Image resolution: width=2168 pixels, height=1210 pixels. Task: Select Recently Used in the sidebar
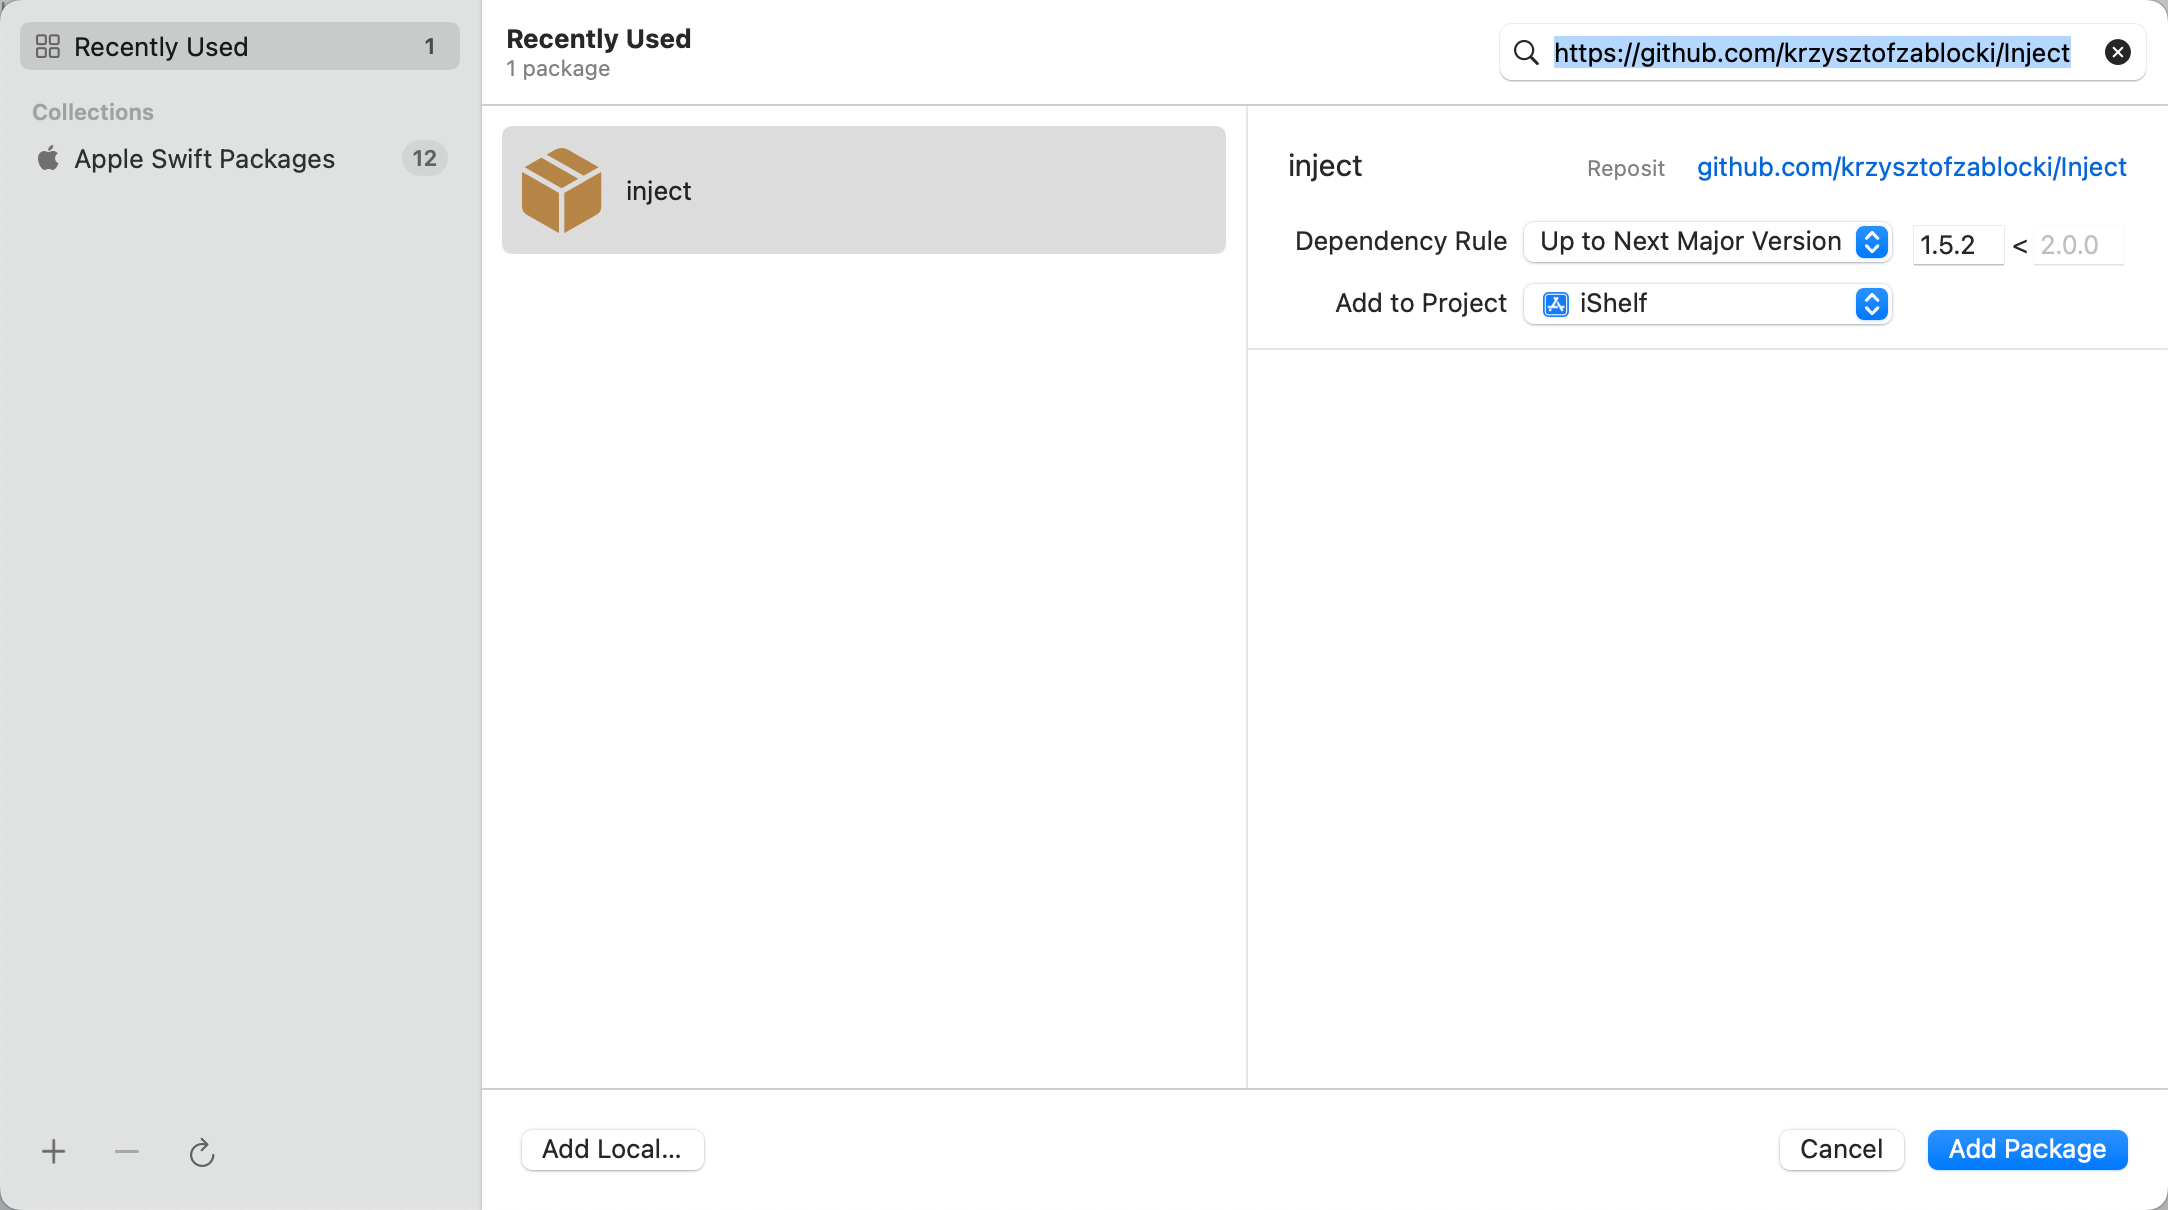[x=240, y=46]
